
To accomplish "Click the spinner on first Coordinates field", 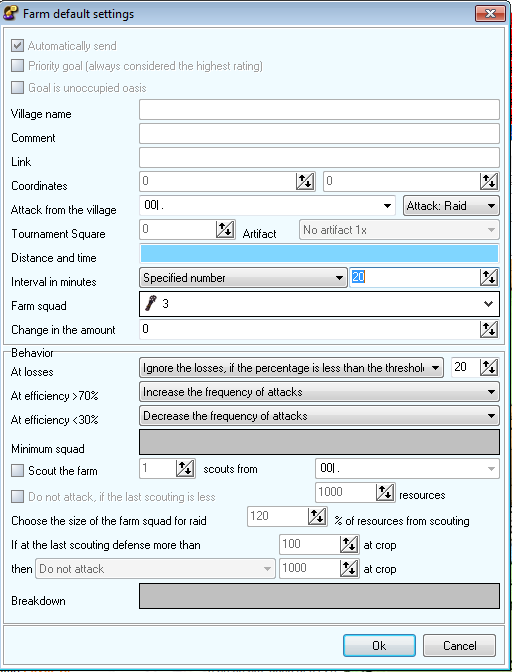I will click(305, 182).
